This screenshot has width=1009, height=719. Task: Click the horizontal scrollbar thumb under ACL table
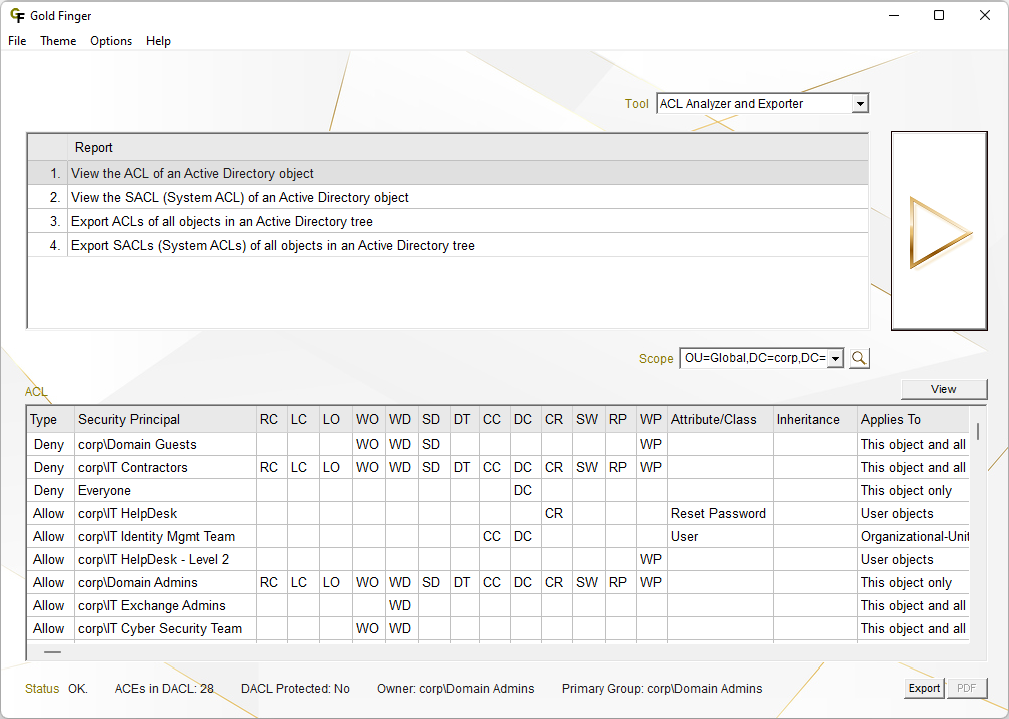coord(52,652)
